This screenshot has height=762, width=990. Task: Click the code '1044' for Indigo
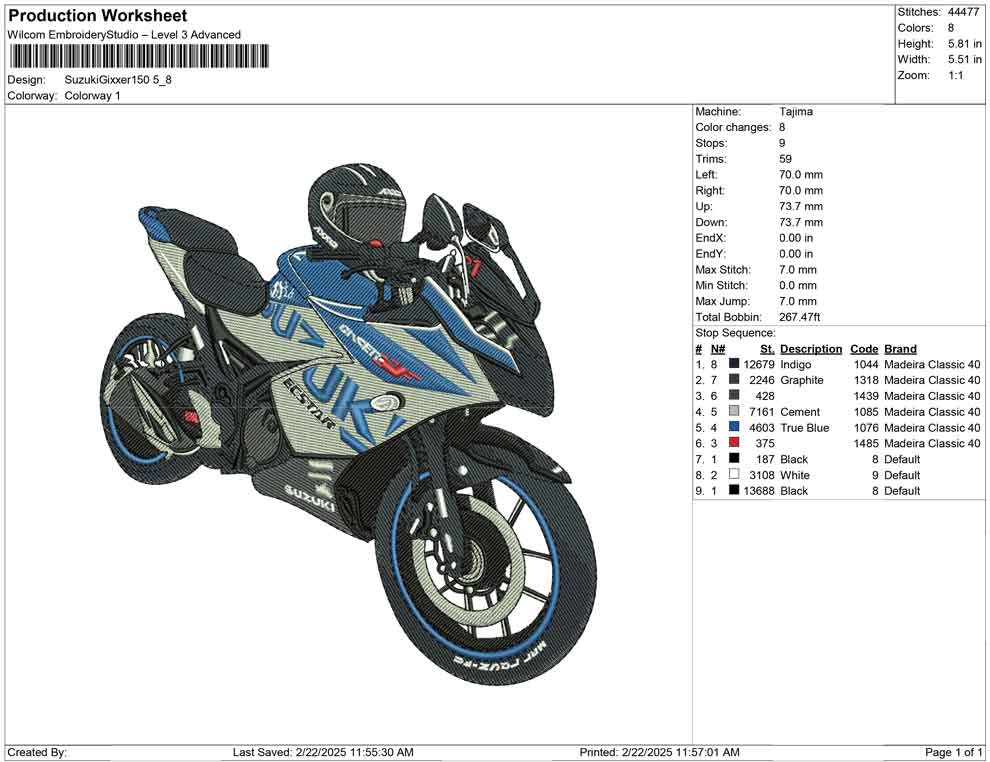pos(866,364)
